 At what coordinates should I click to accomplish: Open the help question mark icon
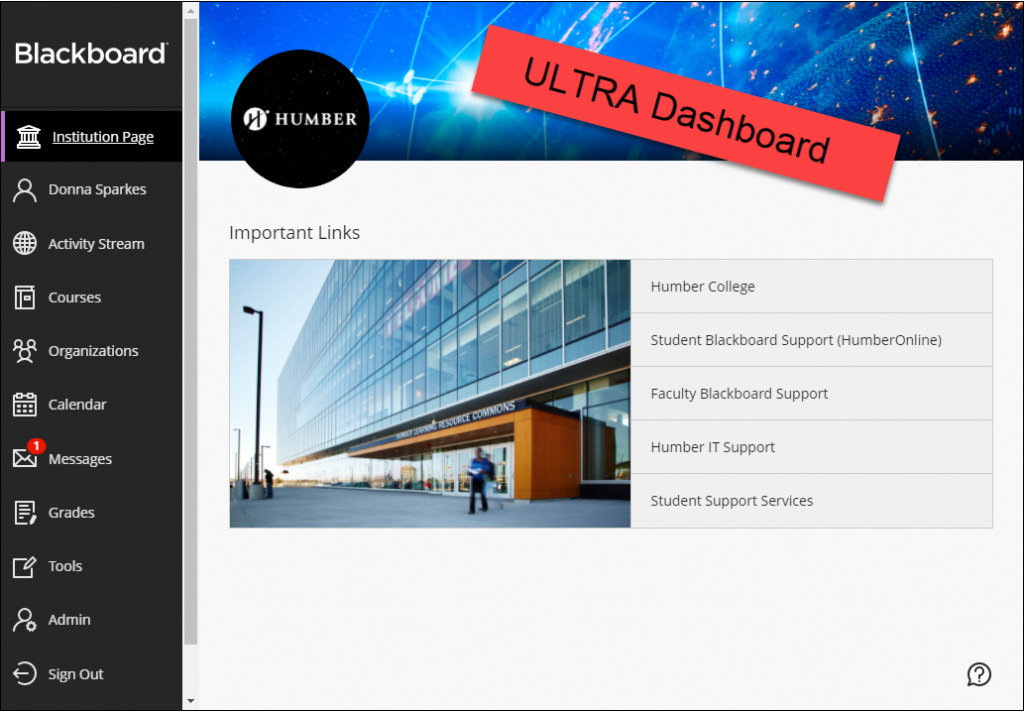coord(979,674)
